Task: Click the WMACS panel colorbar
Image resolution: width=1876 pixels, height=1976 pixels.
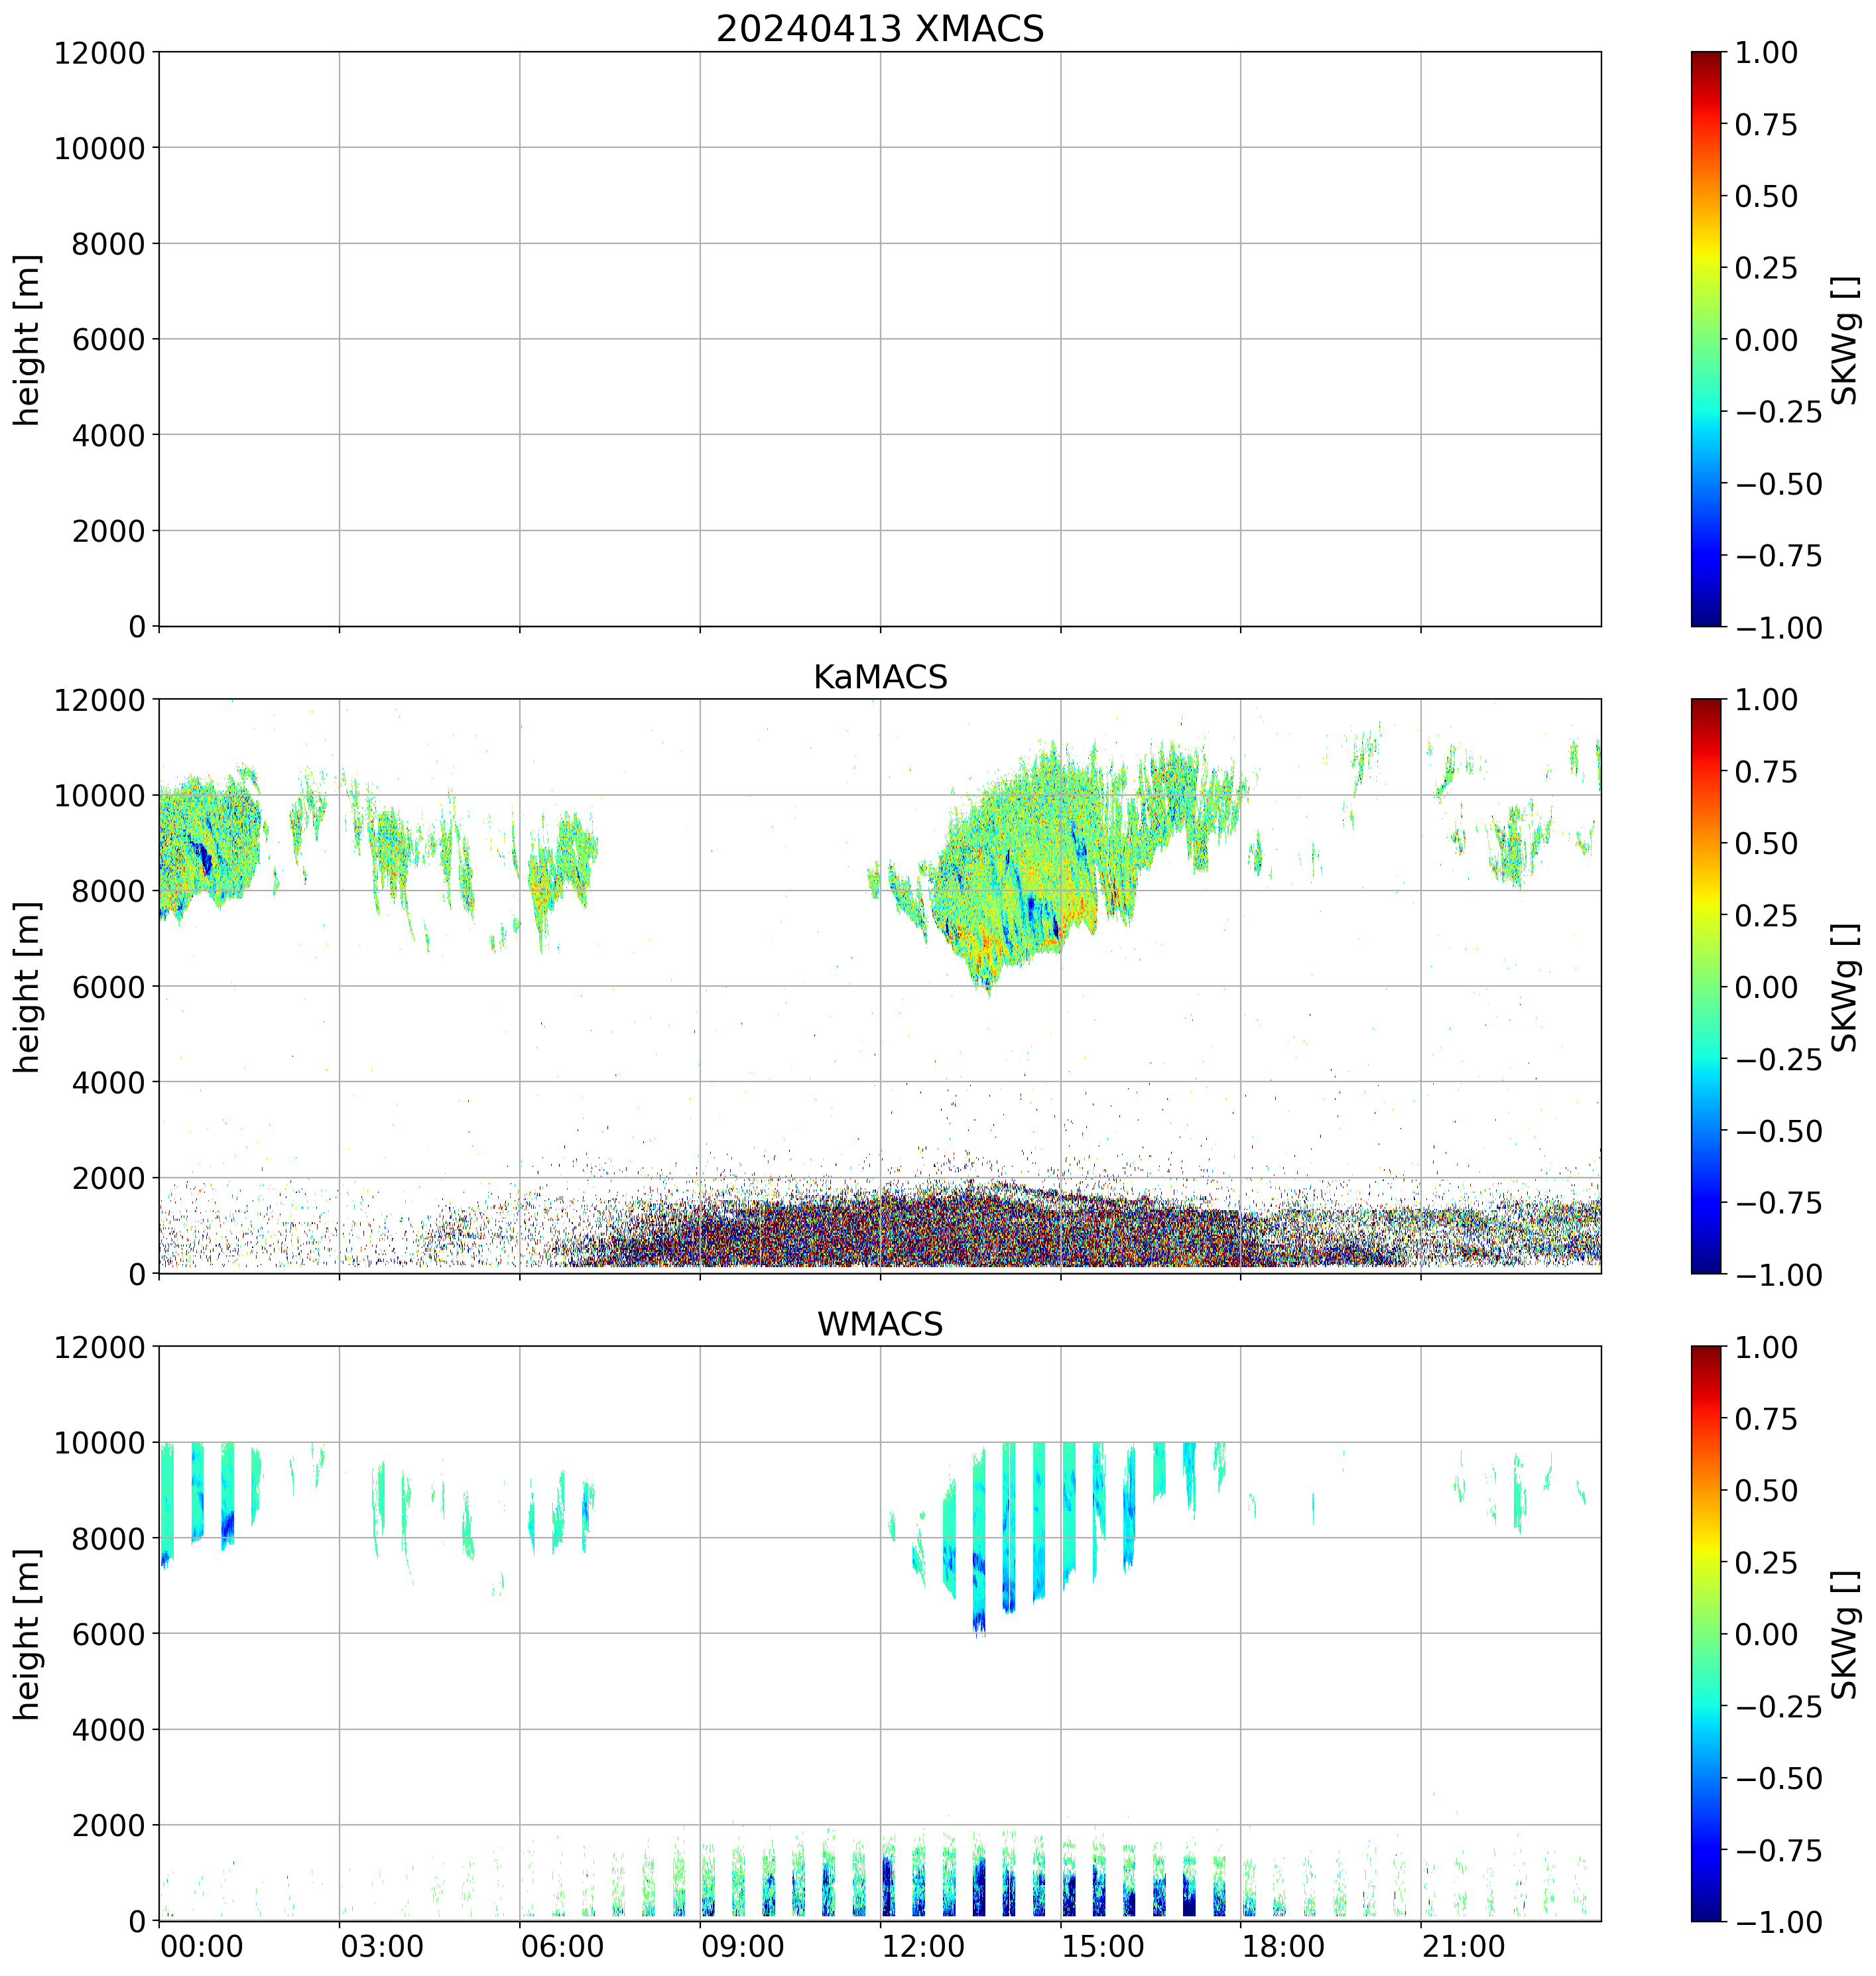Action: [1706, 1633]
